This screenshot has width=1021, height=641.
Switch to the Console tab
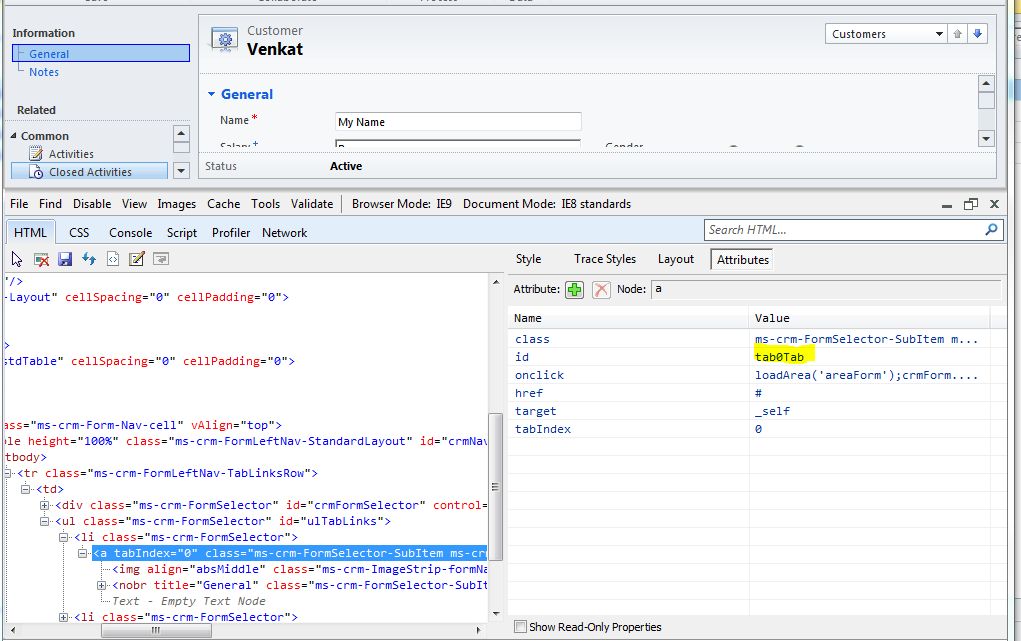(130, 233)
